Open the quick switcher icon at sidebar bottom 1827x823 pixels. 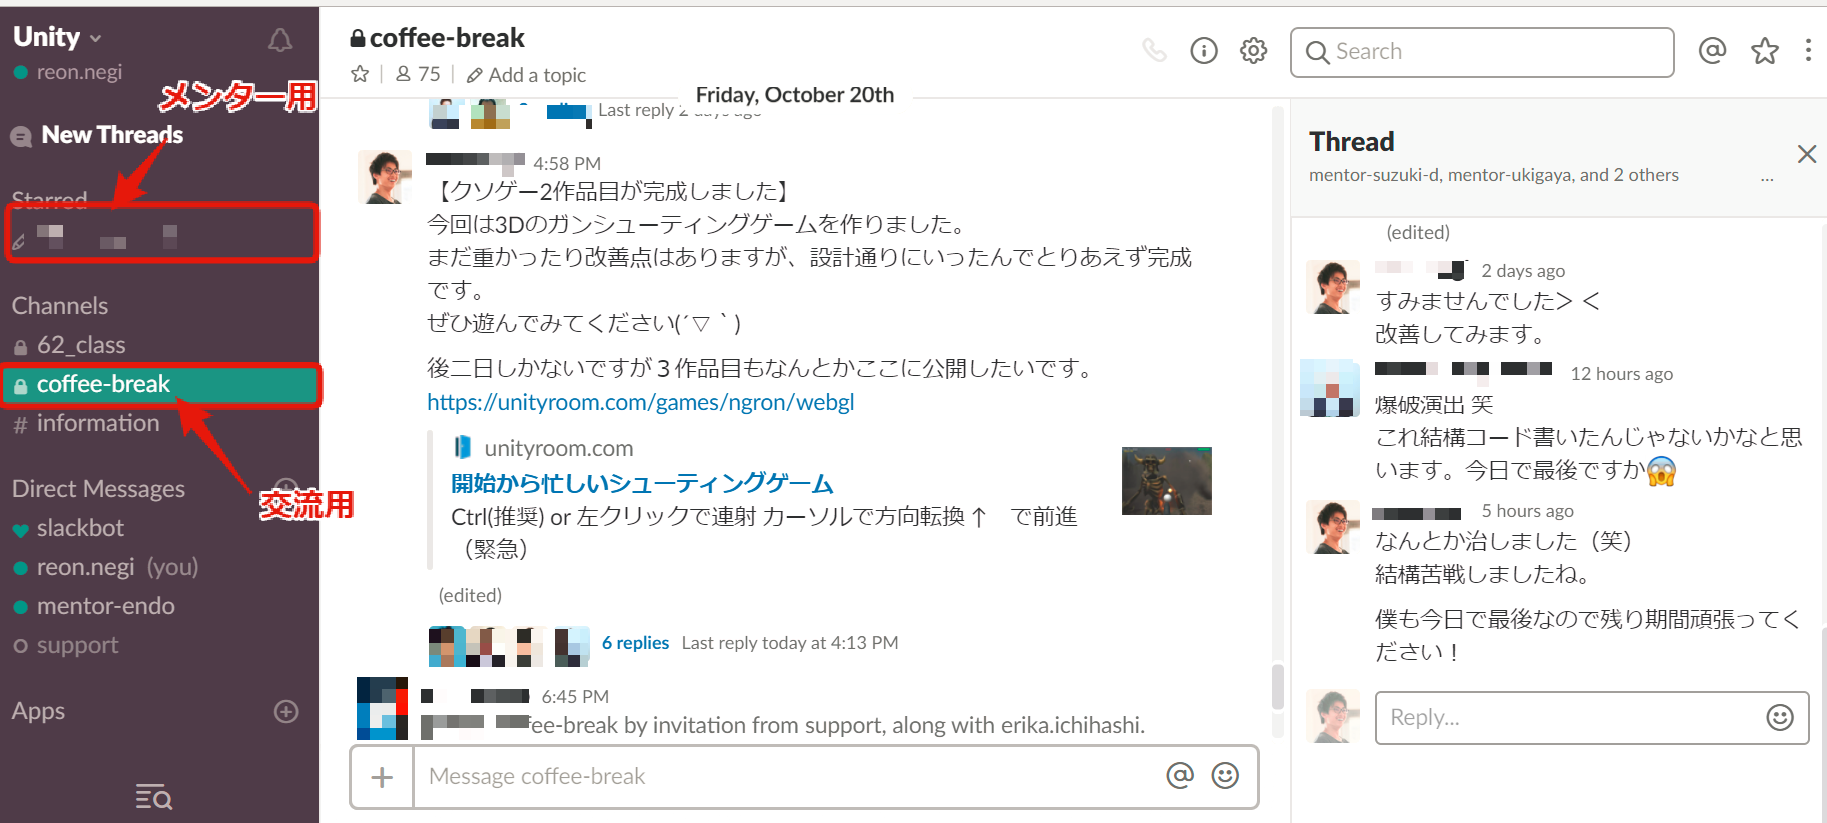[154, 797]
